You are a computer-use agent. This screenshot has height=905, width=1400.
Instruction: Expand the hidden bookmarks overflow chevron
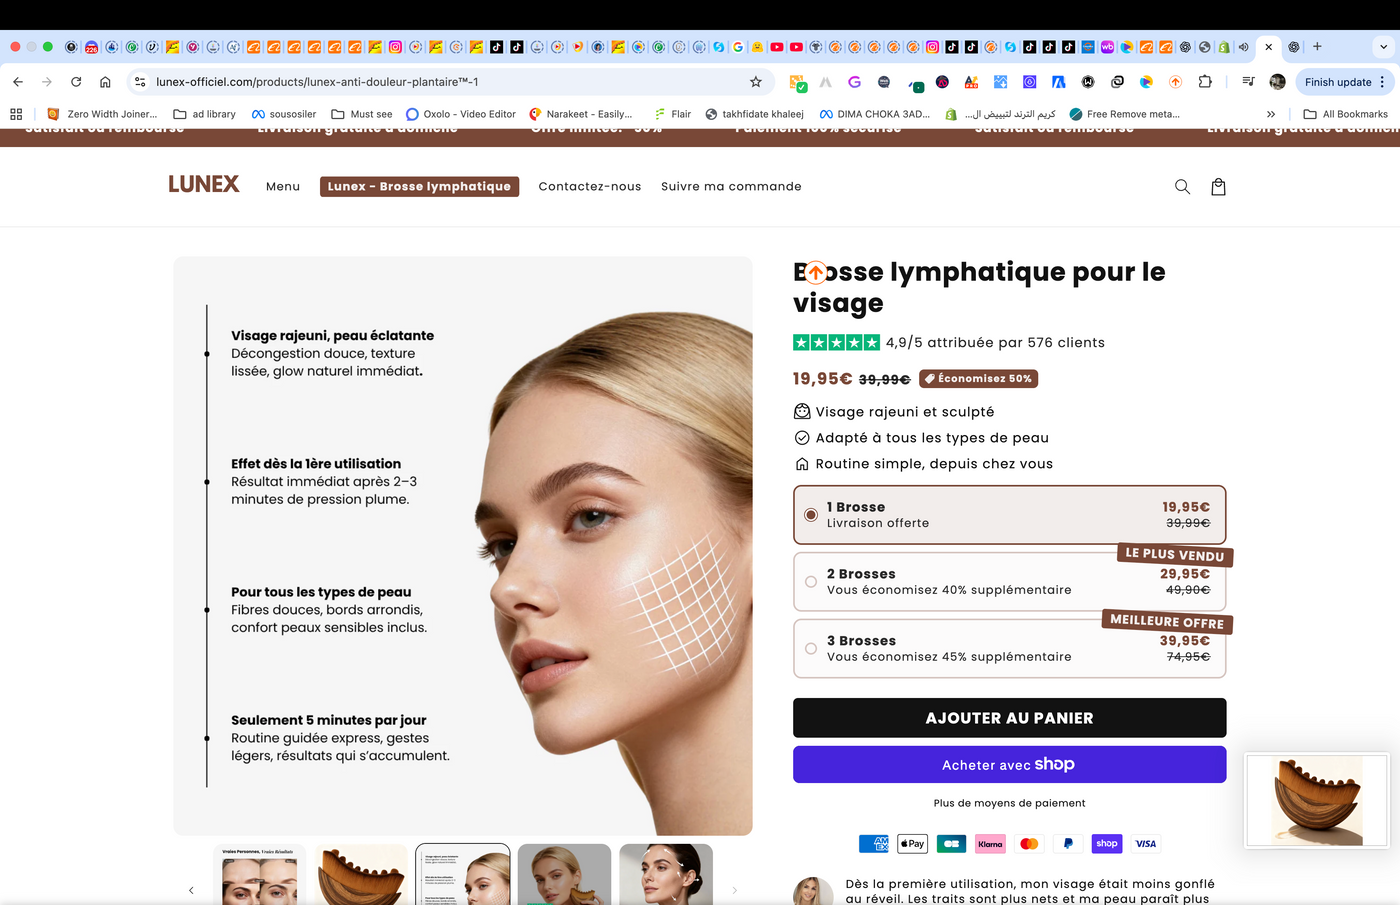pos(1271,114)
